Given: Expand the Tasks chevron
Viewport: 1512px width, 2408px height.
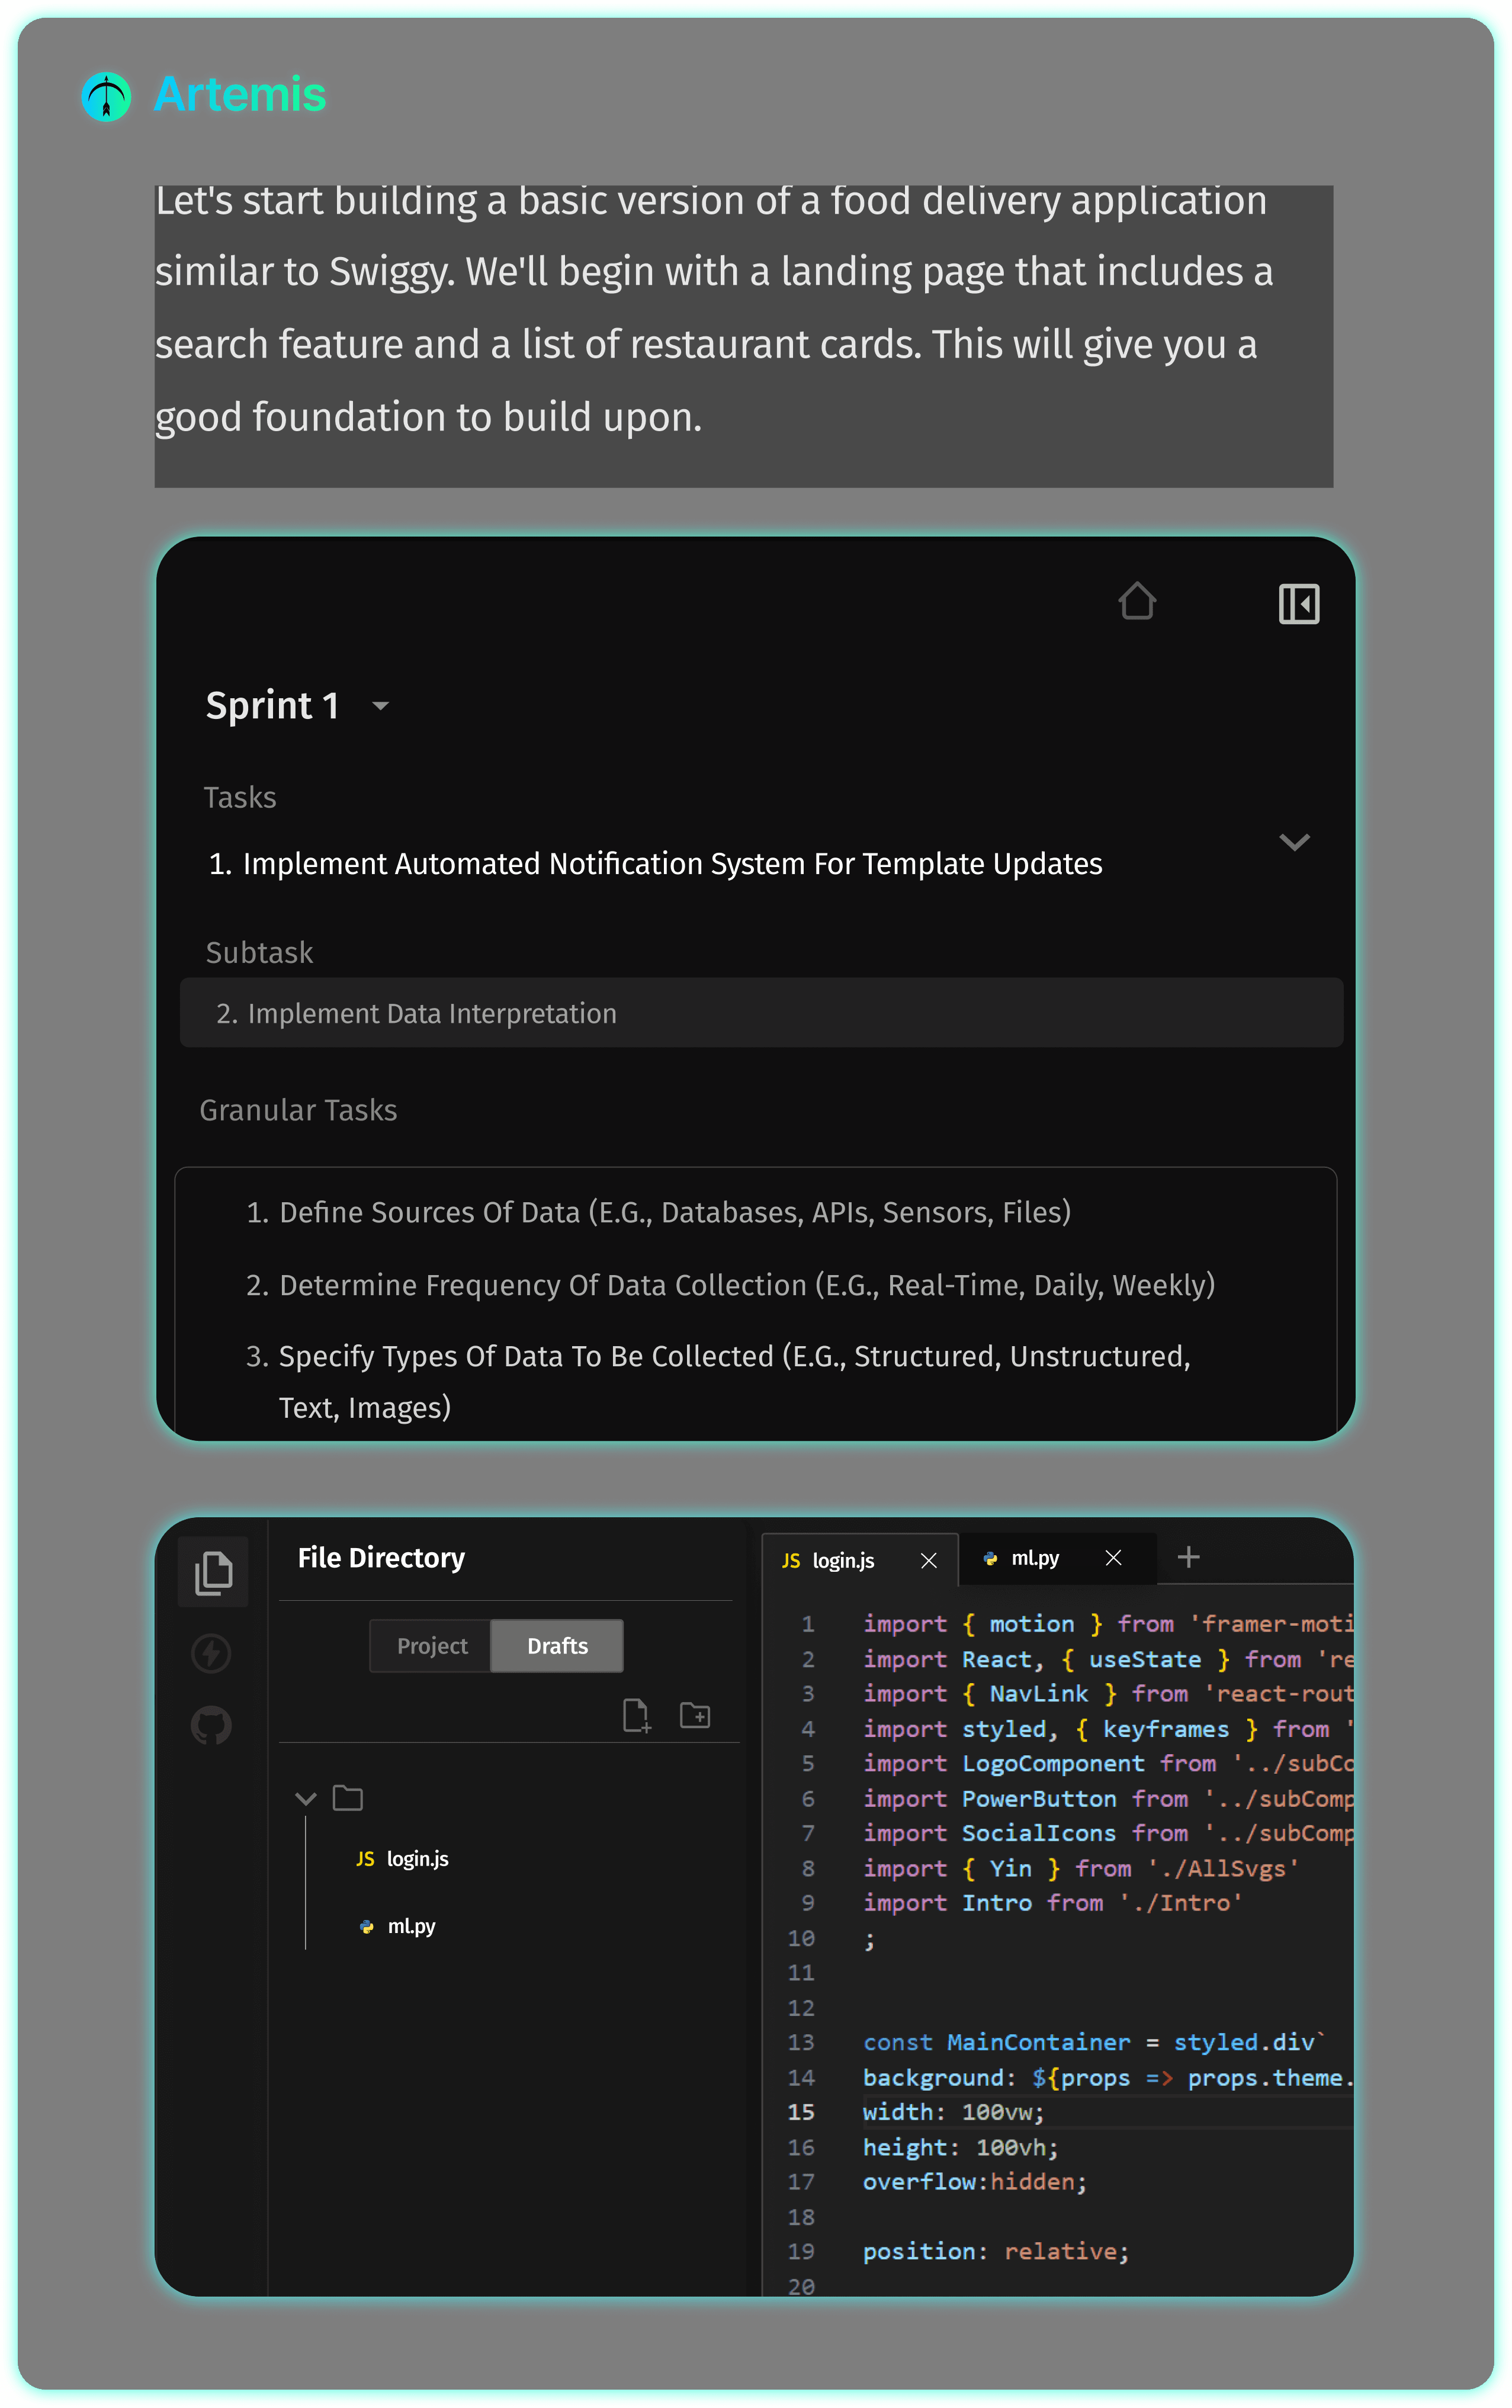Looking at the screenshot, I should (x=1294, y=842).
